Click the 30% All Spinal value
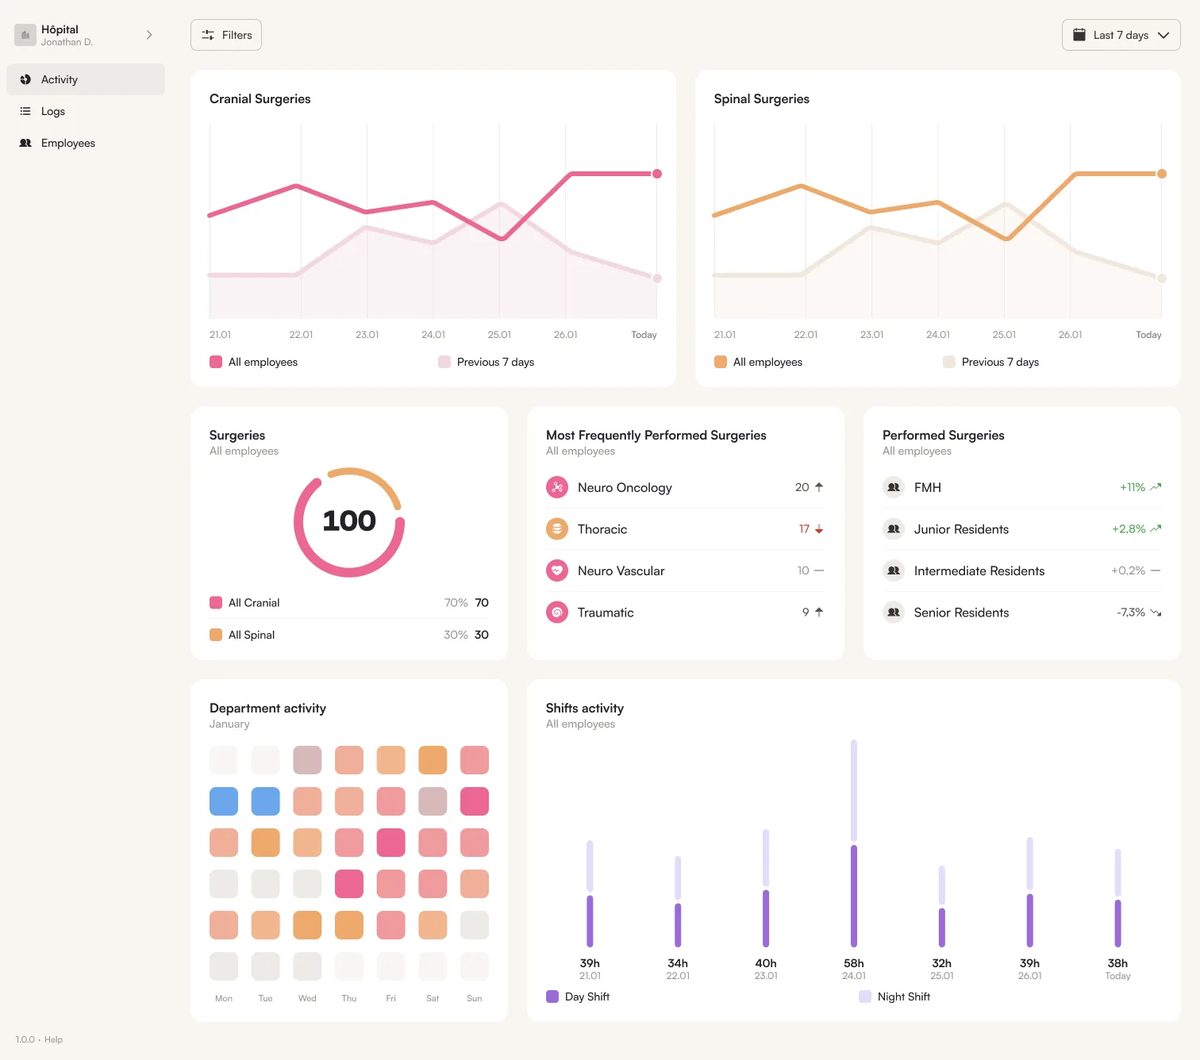 click(456, 635)
